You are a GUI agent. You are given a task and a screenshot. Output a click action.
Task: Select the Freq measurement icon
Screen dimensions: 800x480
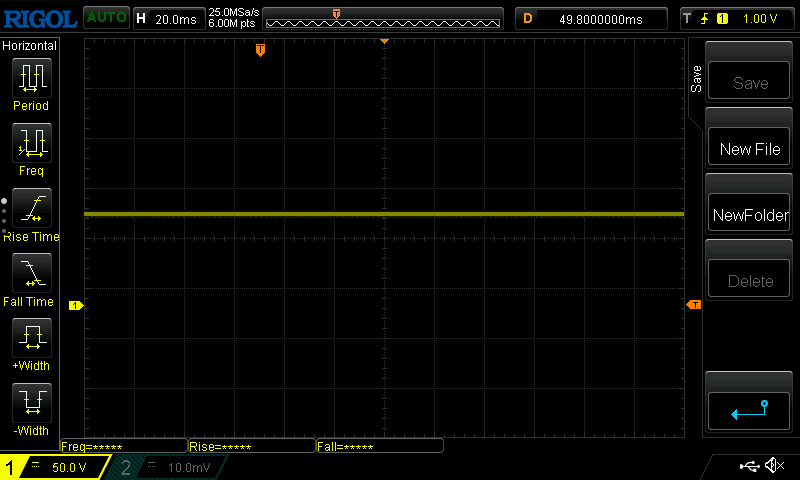pos(32,143)
